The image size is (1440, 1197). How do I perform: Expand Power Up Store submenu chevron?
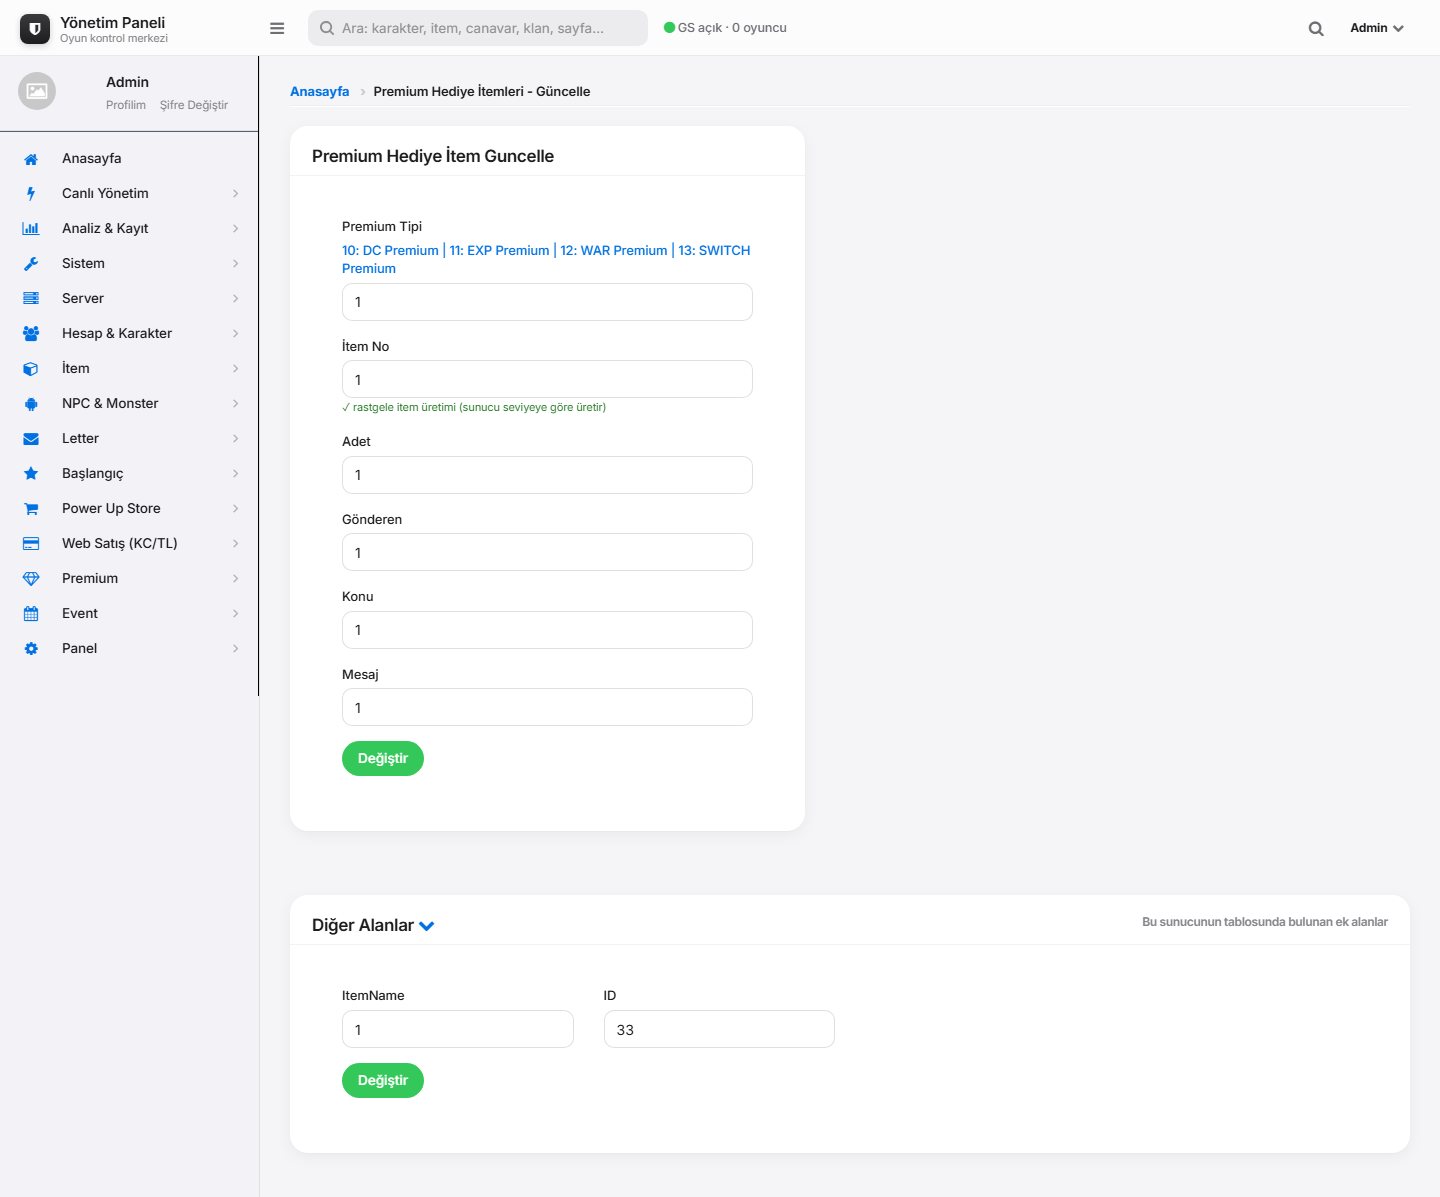coord(236,509)
